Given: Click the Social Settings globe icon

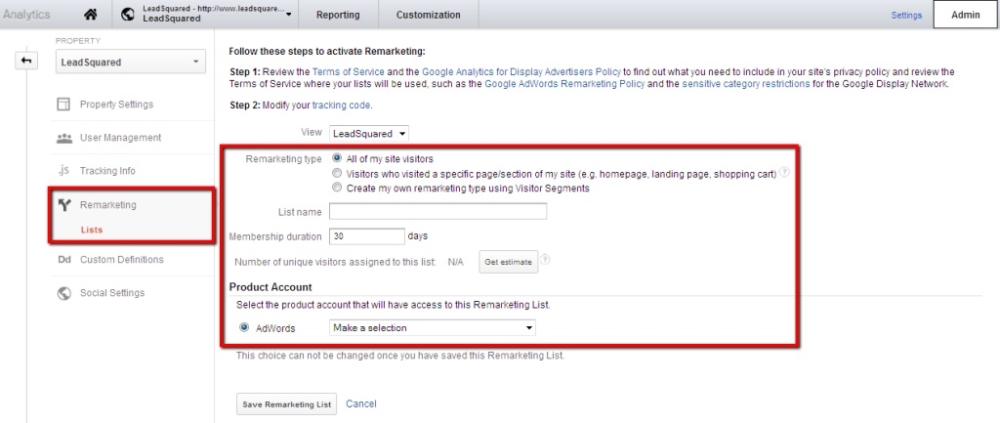Looking at the screenshot, I should click(64, 293).
